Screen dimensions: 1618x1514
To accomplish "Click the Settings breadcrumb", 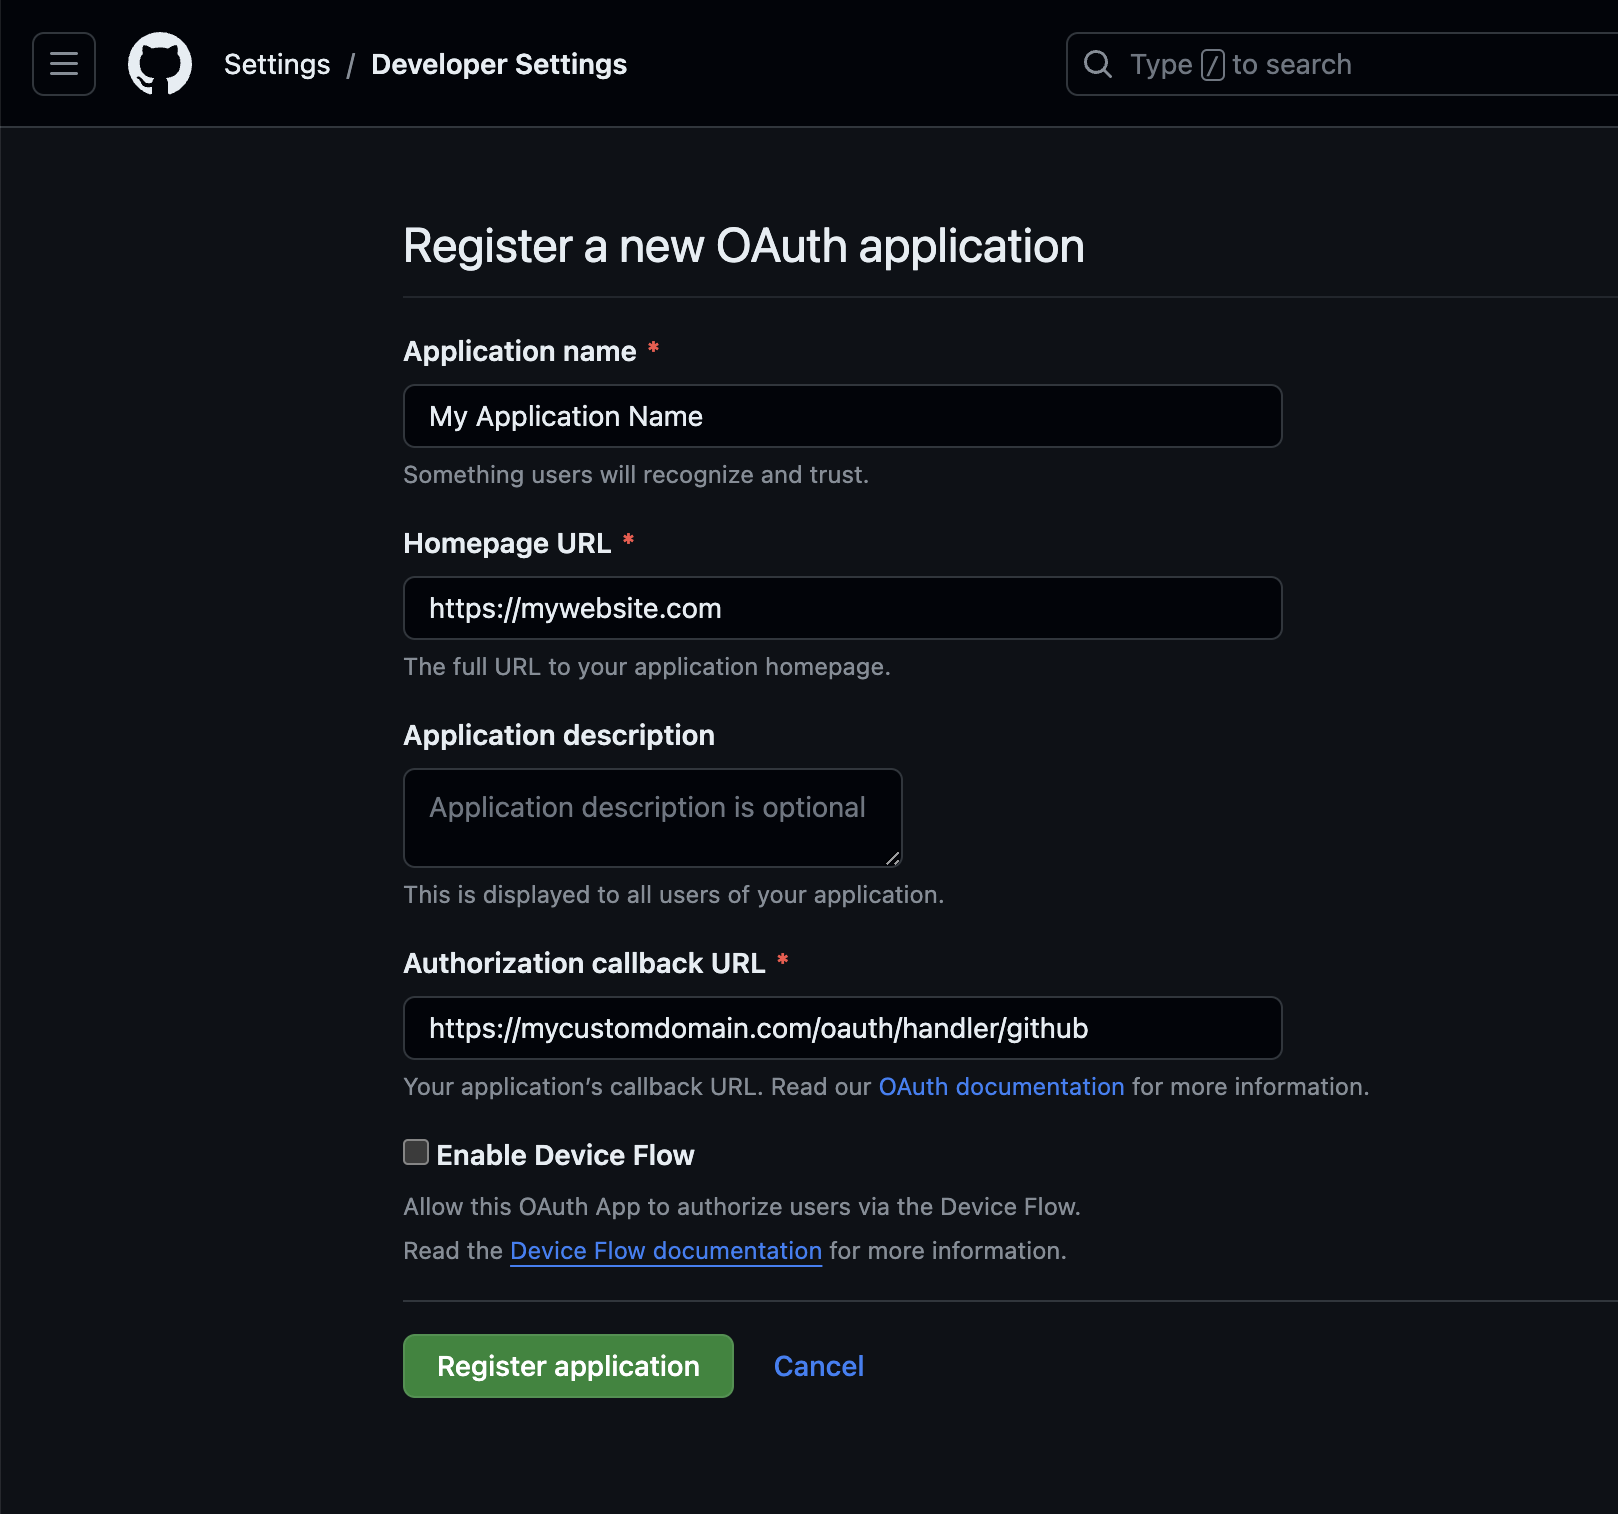I will pyautogui.click(x=276, y=63).
